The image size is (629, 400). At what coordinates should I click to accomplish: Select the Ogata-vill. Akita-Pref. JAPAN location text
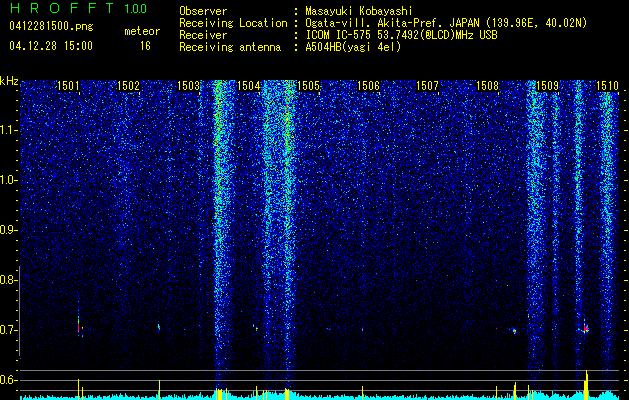tap(446, 23)
